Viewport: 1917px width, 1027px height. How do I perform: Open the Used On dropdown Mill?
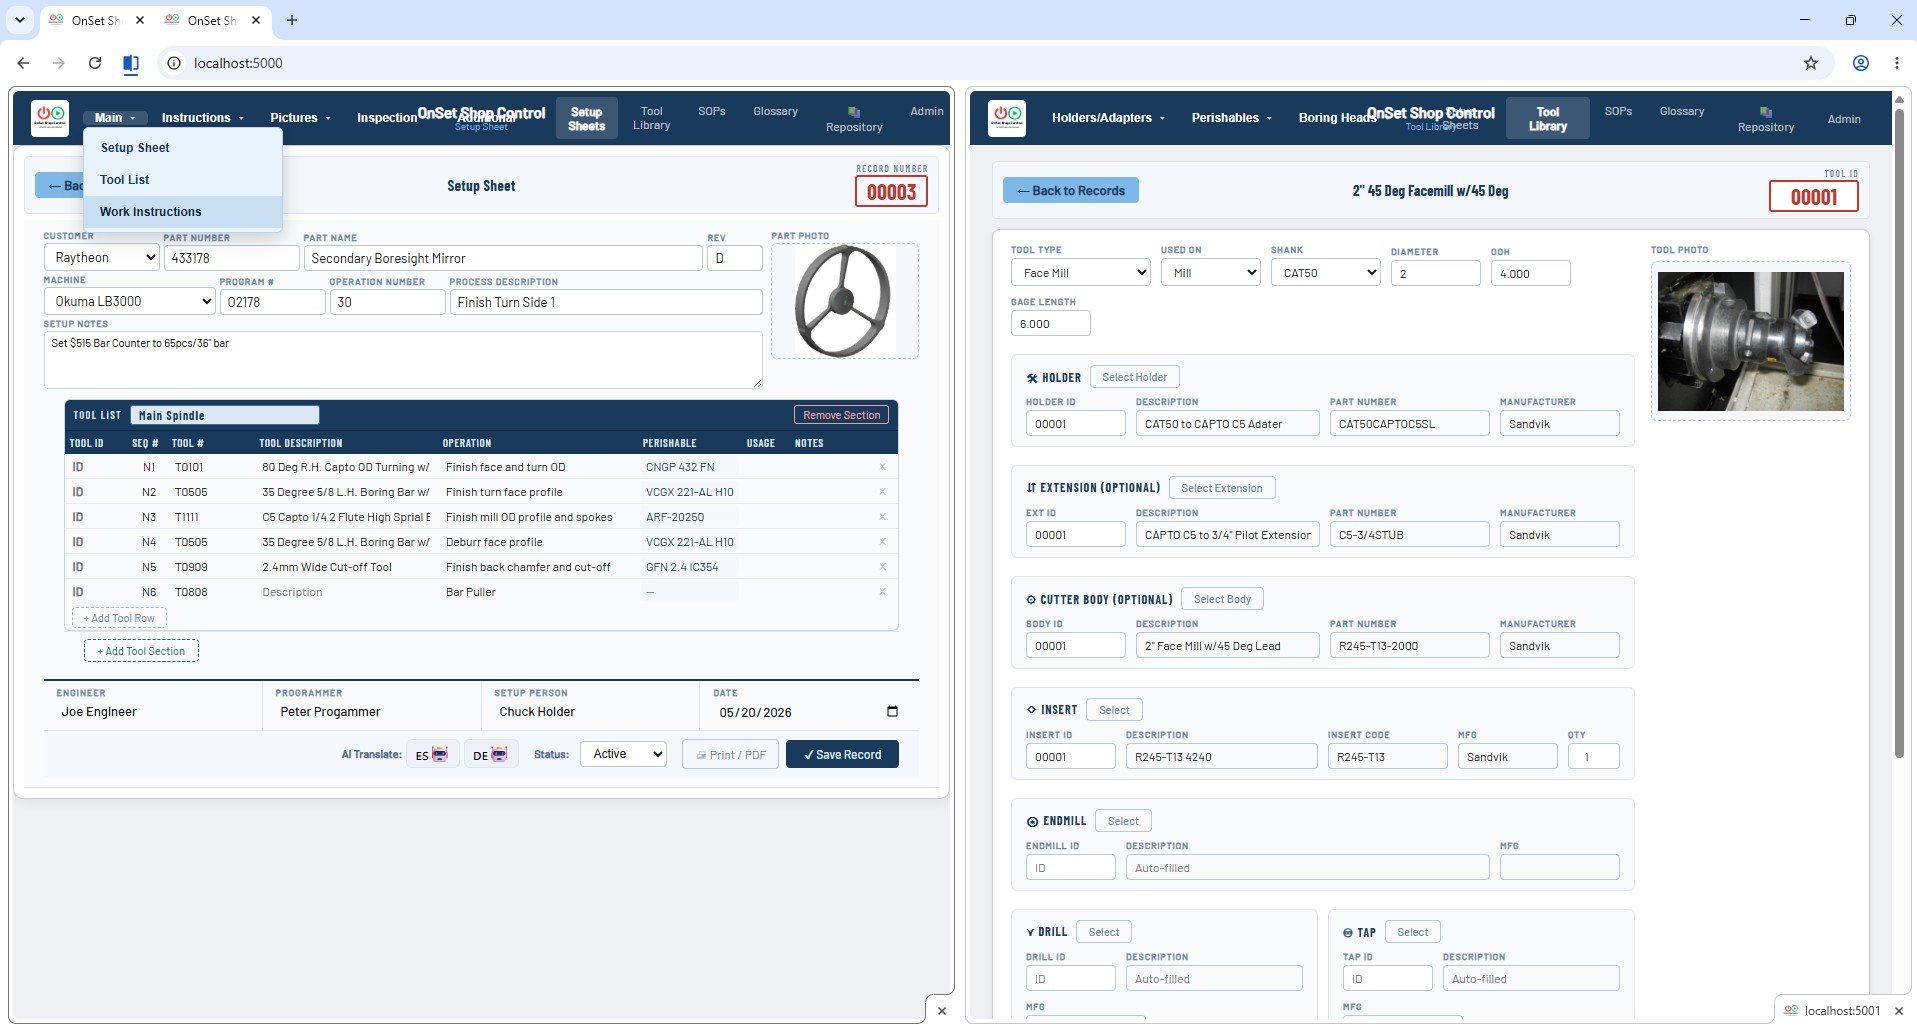1210,273
